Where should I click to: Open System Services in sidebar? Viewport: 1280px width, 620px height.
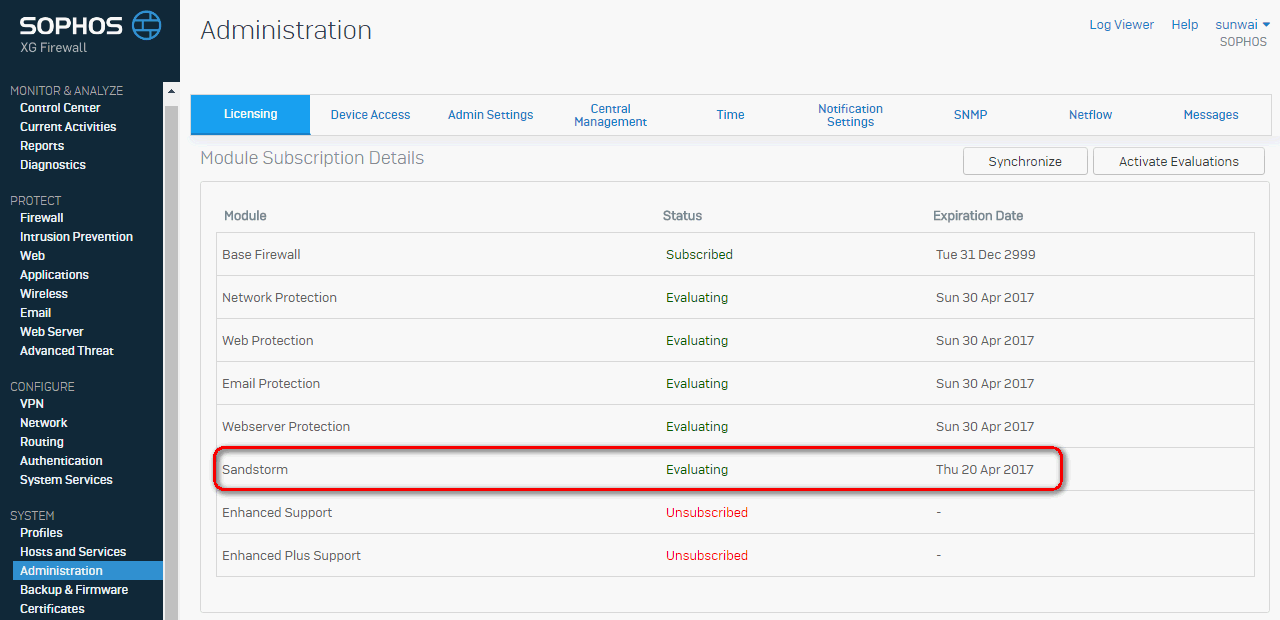[66, 480]
